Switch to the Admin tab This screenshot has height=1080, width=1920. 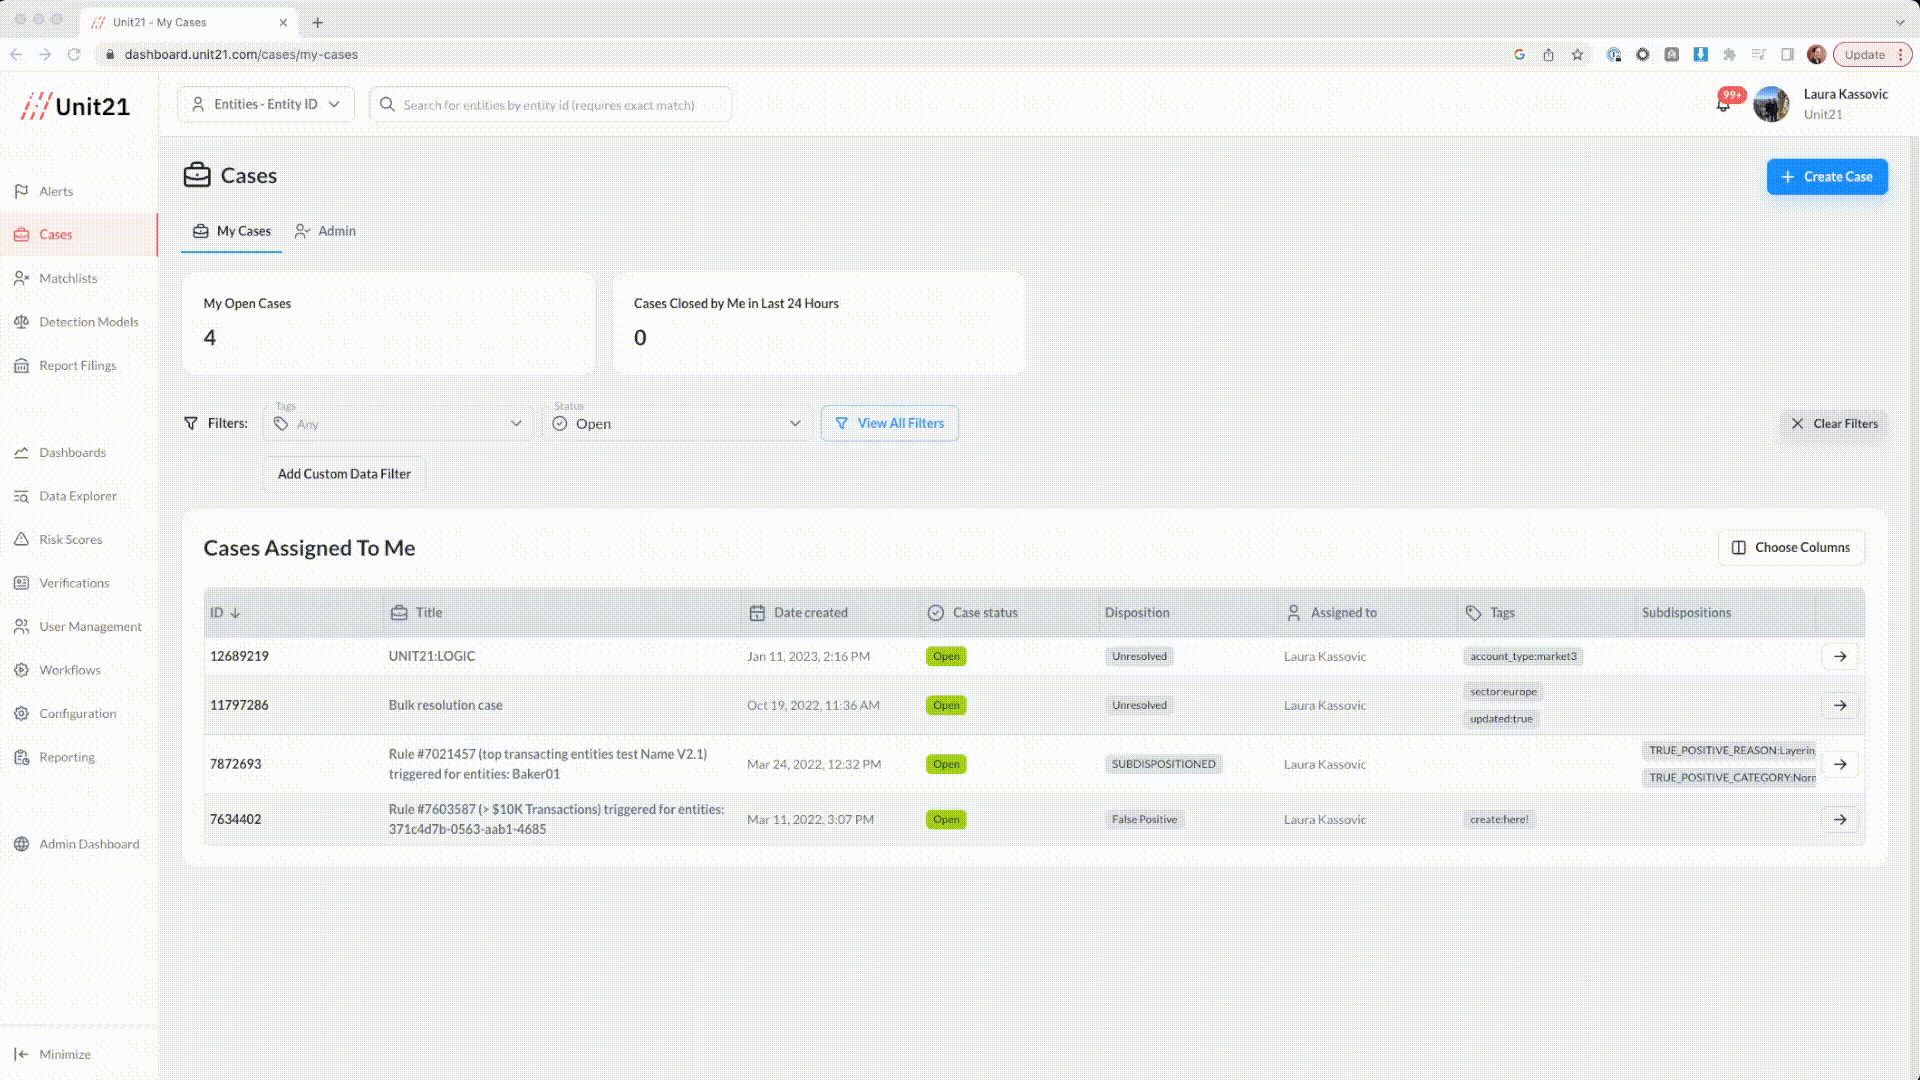point(326,231)
